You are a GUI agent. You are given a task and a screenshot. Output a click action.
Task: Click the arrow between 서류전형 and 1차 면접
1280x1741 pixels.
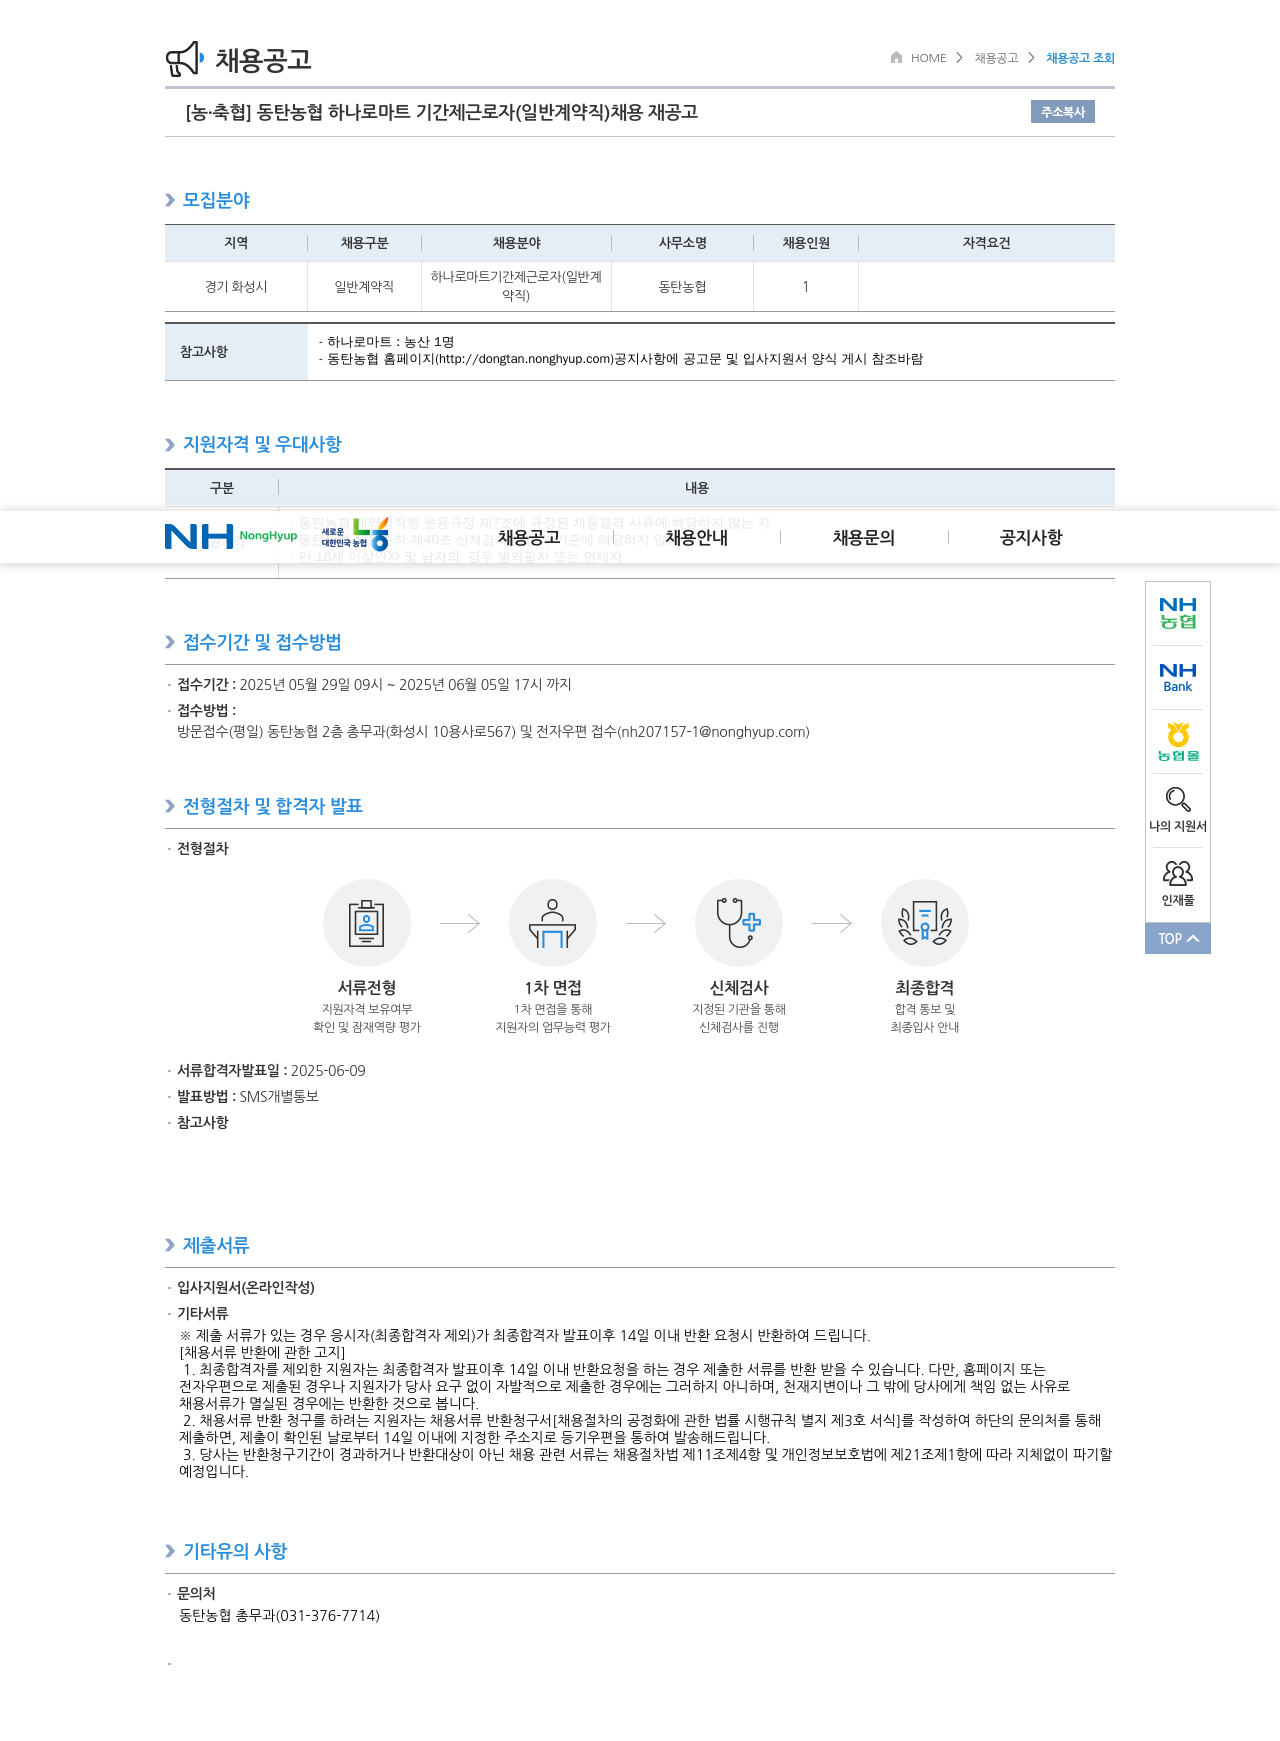coord(460,923)
